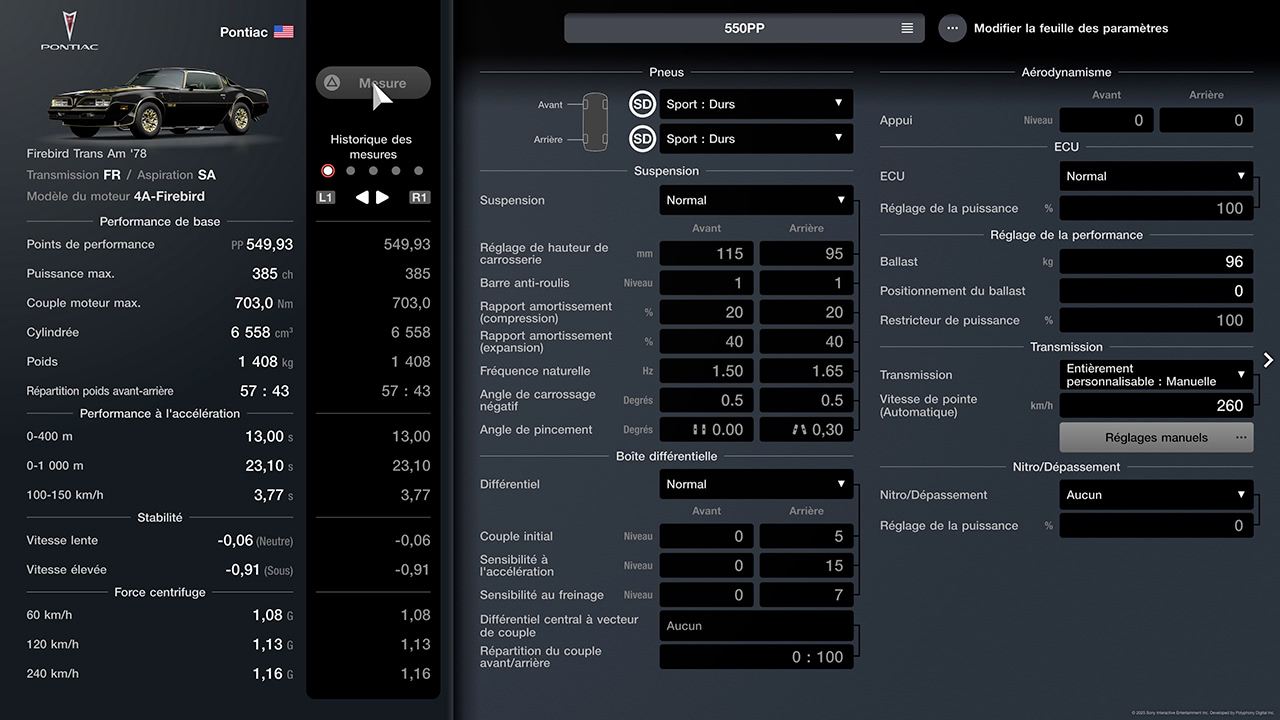Go to previous measurement history arrow
Screen dimensions: 1280x720
pyautogui.click(x=362, y=197)
